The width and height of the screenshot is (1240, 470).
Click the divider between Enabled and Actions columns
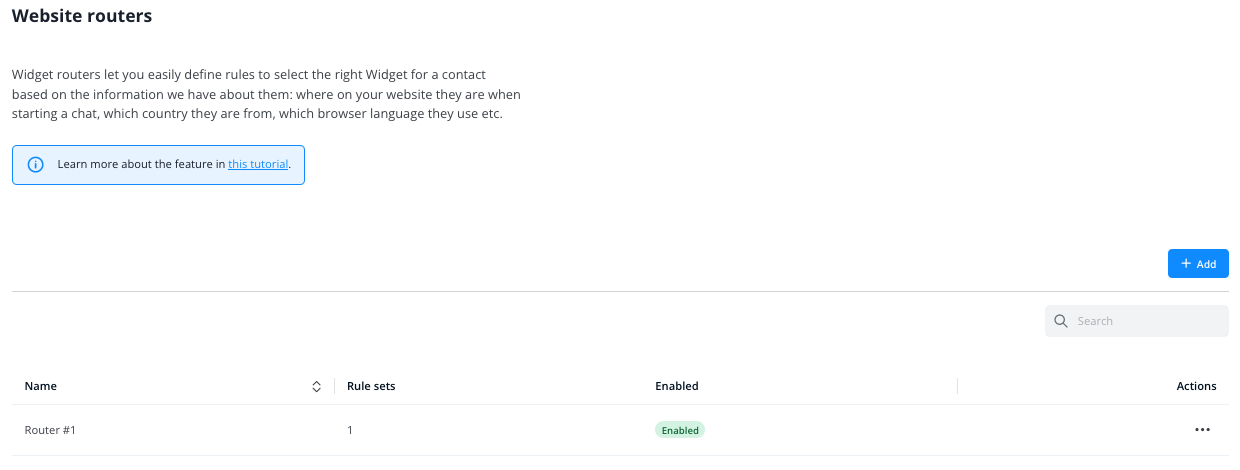pyautogui.click(x=958, y=386)
